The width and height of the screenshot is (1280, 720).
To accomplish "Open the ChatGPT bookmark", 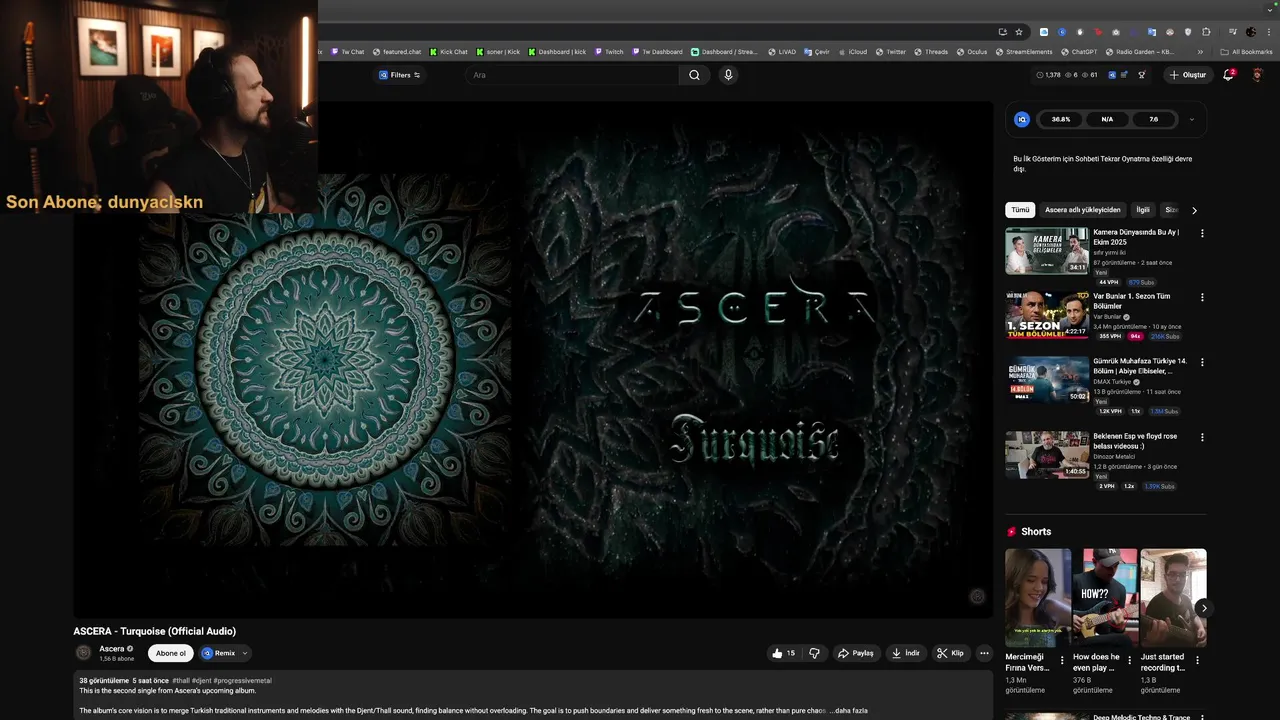I will 1080,52.
